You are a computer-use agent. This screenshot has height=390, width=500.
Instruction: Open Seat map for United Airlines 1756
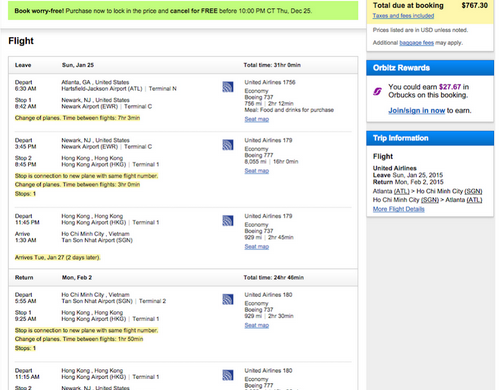[x=257, y=119]
